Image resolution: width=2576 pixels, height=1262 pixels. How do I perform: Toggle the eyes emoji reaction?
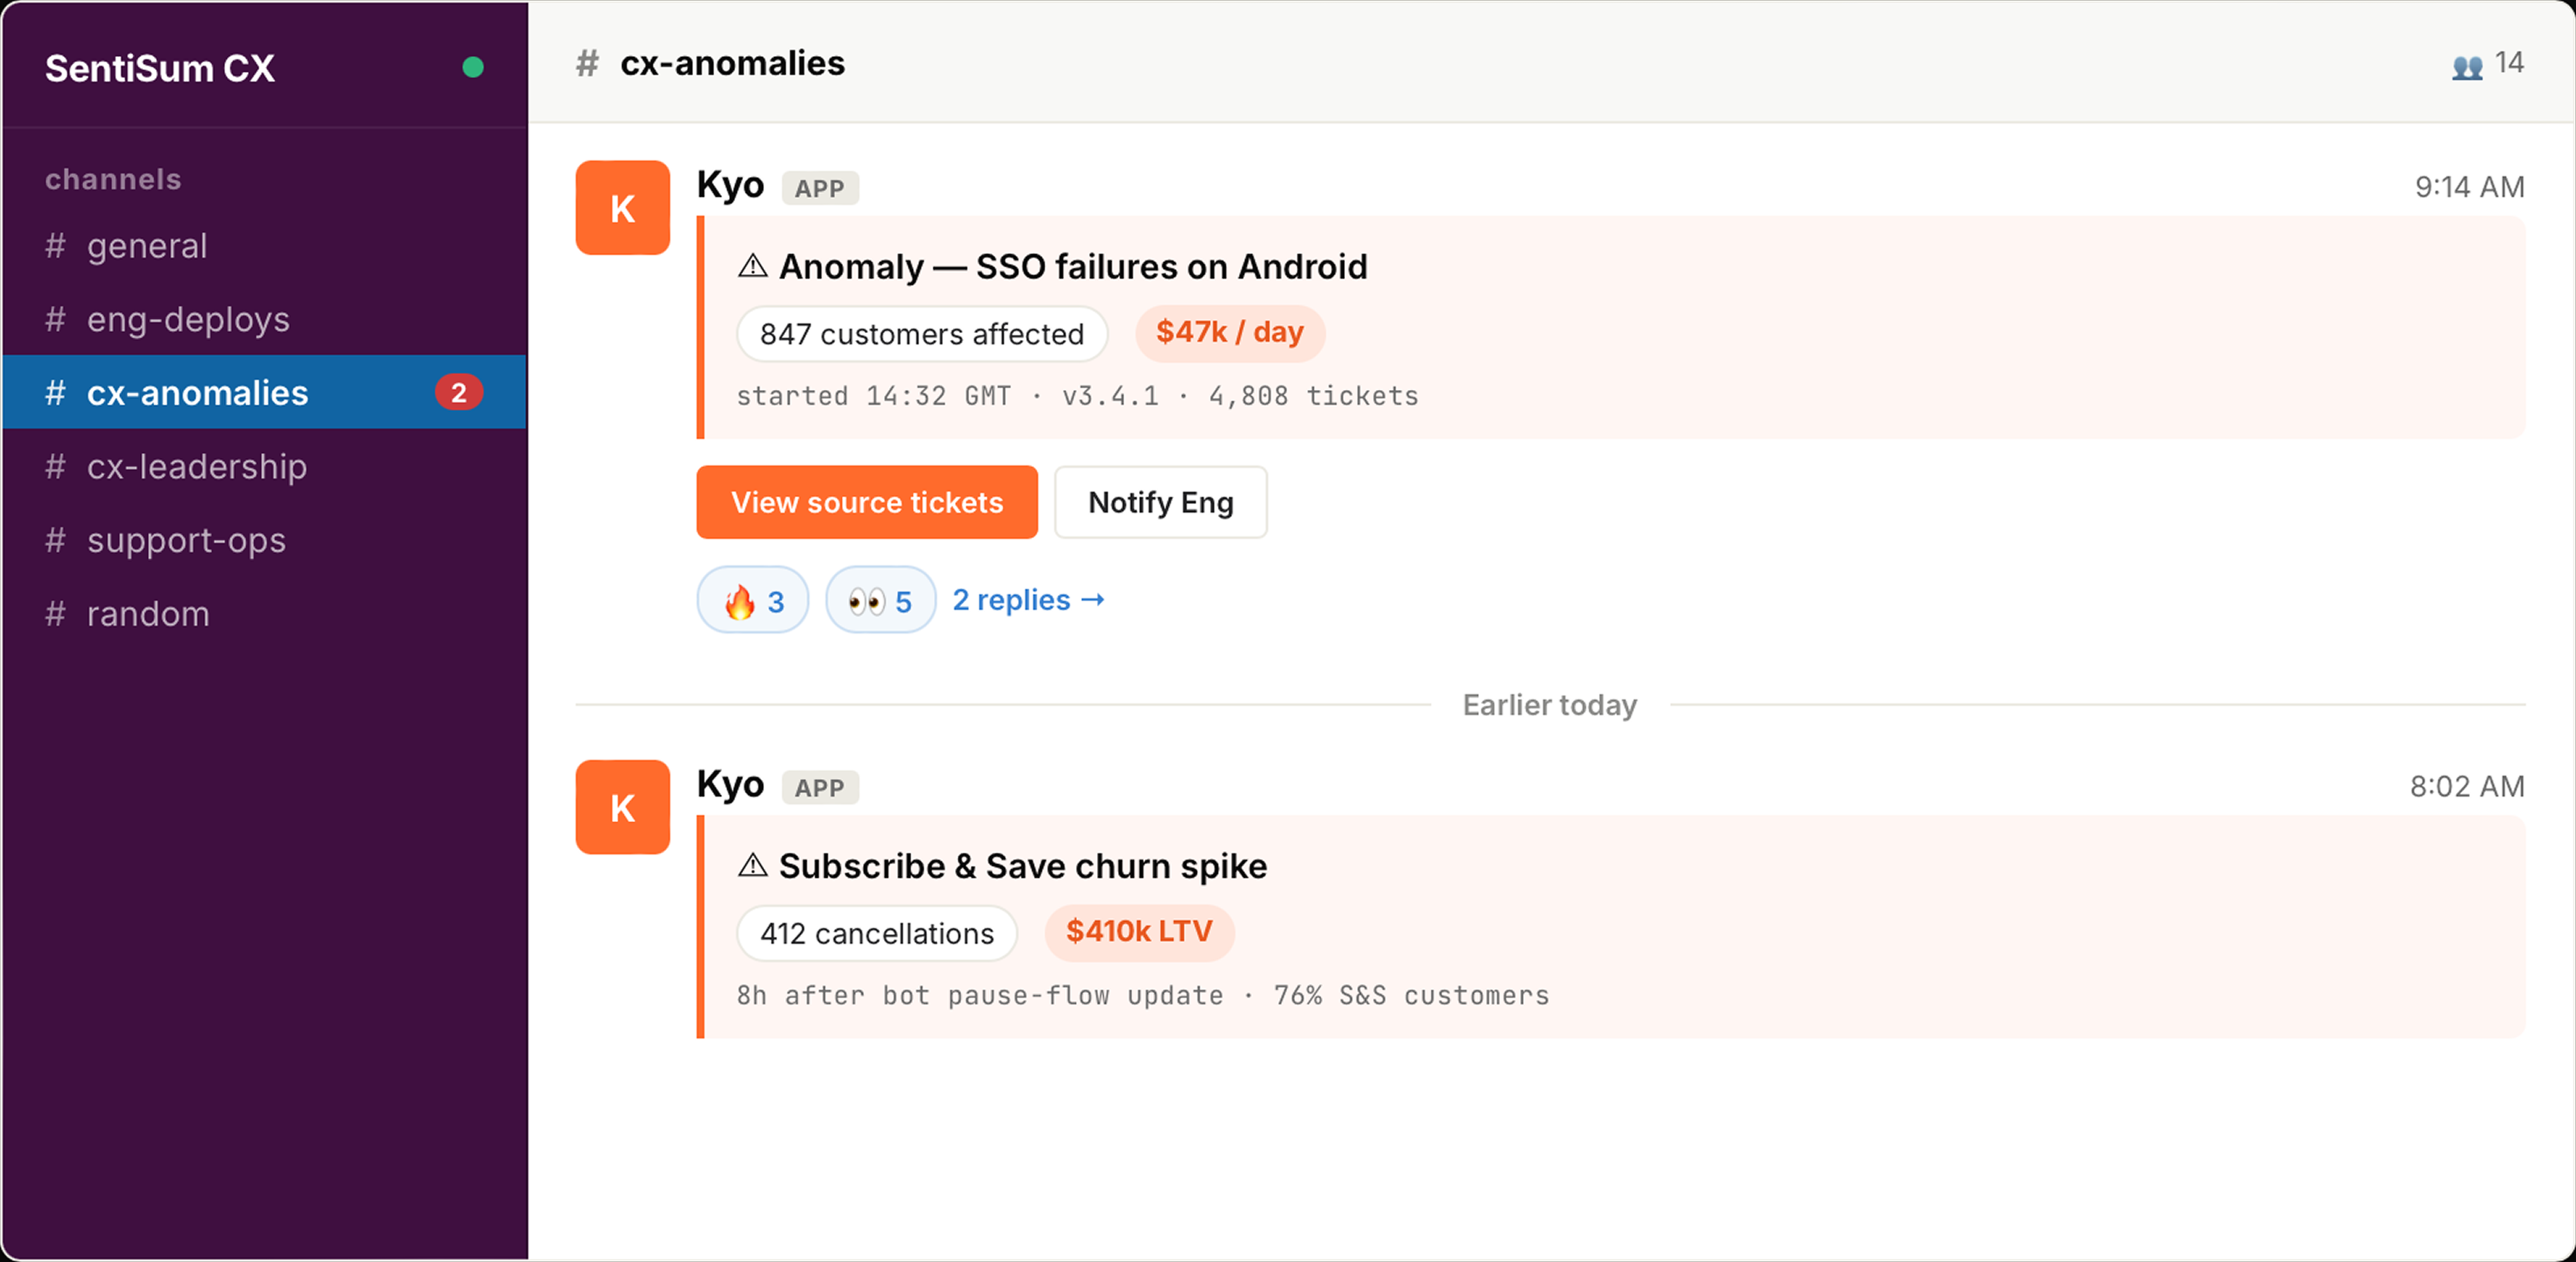point(880,600)
